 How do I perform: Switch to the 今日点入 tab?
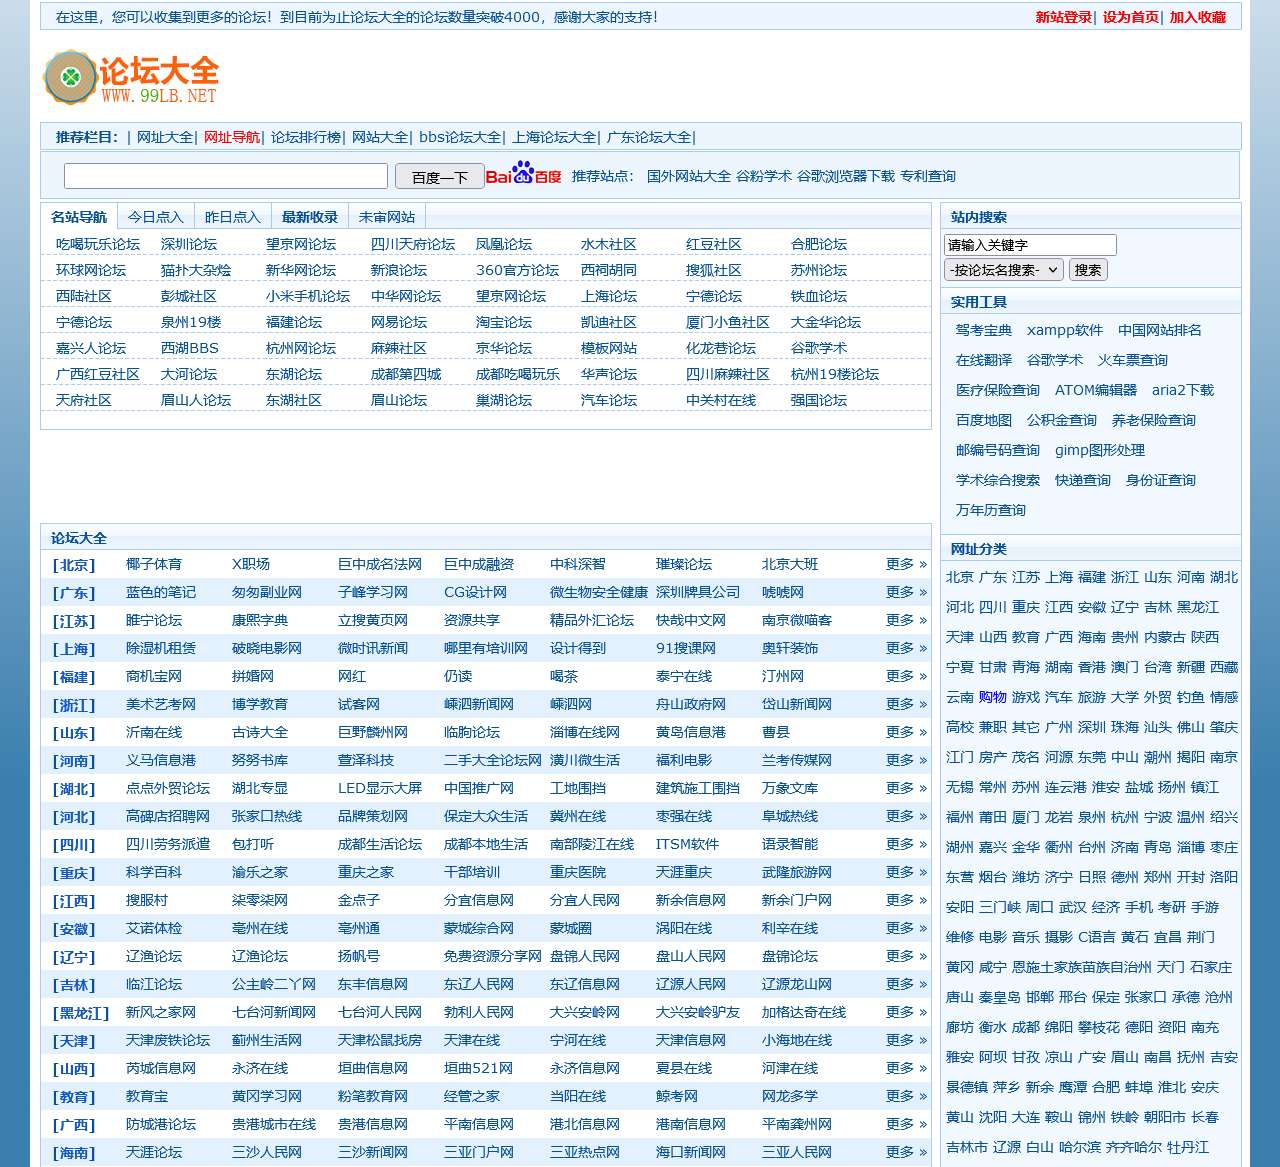[x=155, y=217]
